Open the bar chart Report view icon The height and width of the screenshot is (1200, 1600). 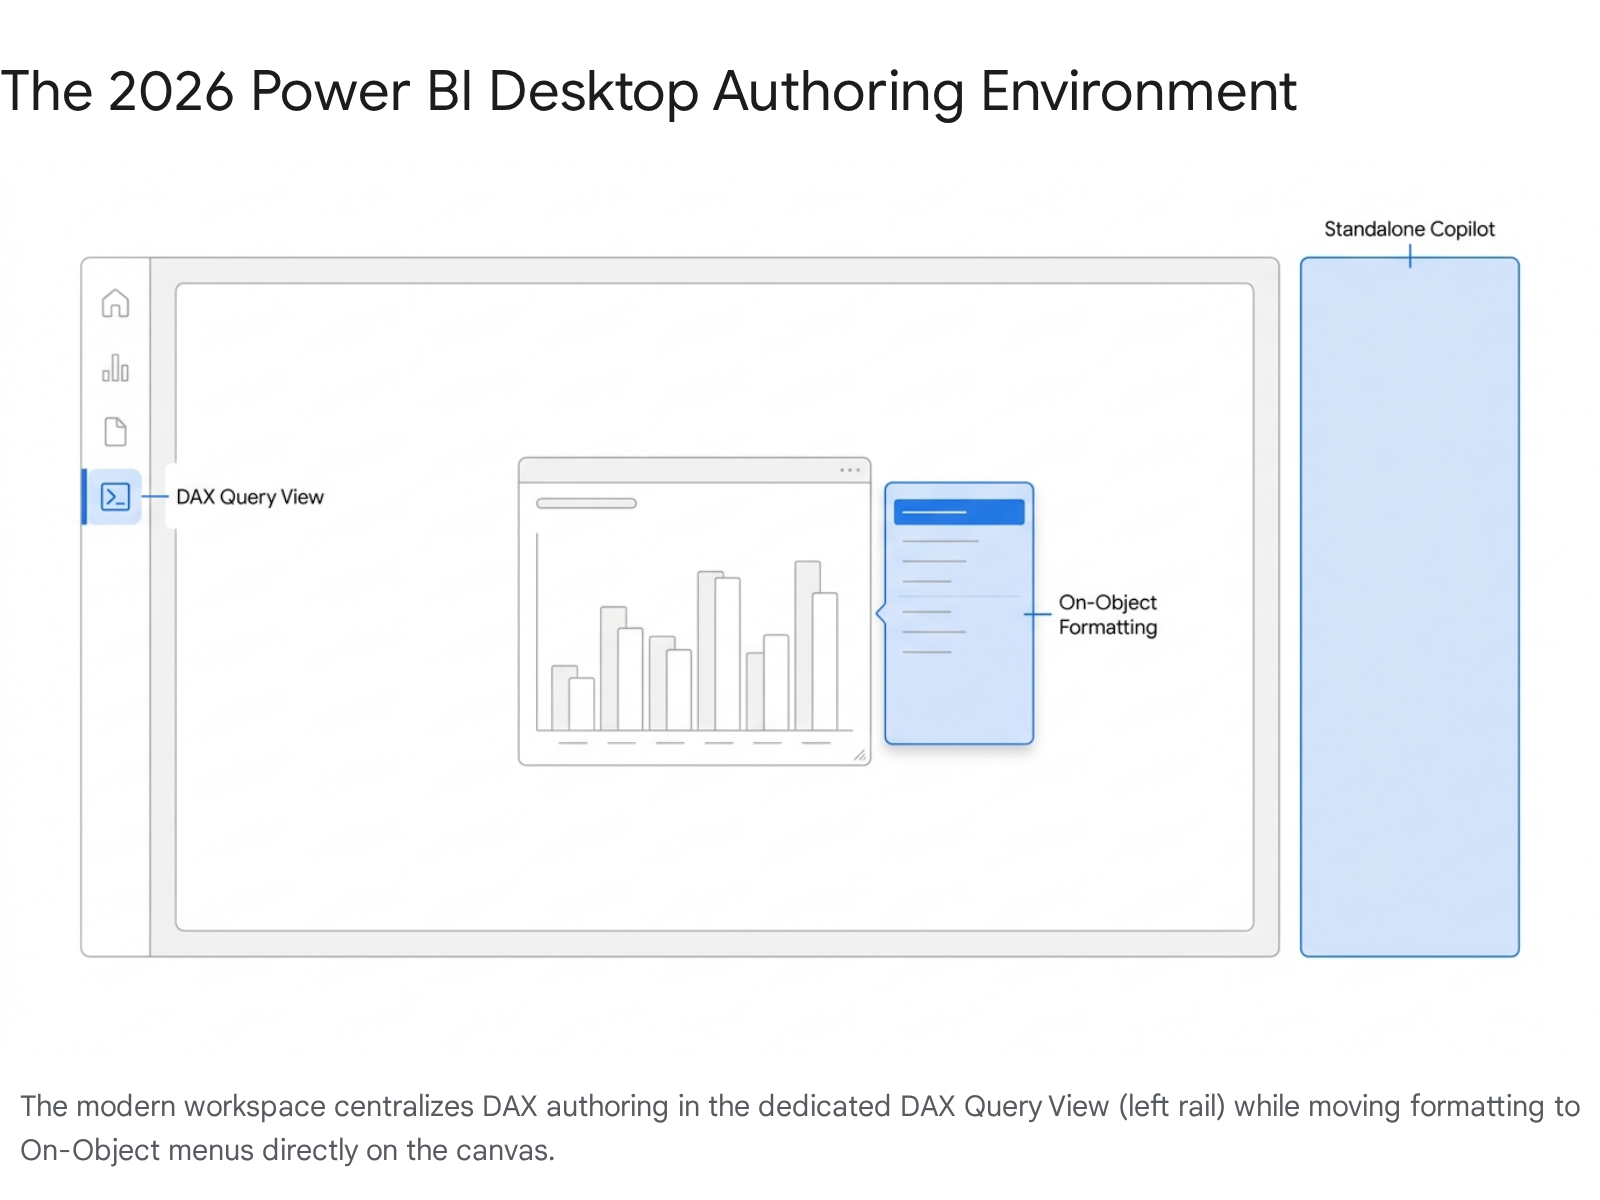[x=115, y=368]
